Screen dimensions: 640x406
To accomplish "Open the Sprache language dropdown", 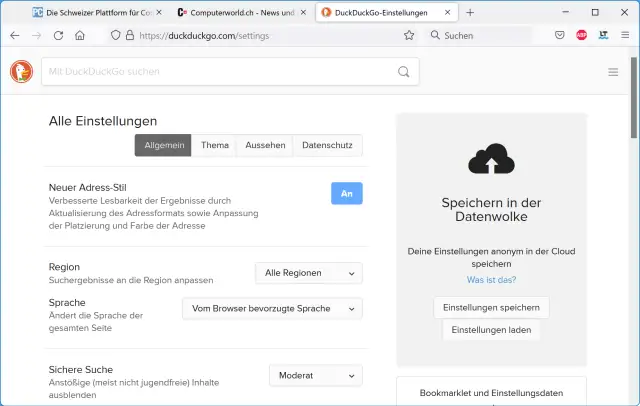I will coord(272,308).
